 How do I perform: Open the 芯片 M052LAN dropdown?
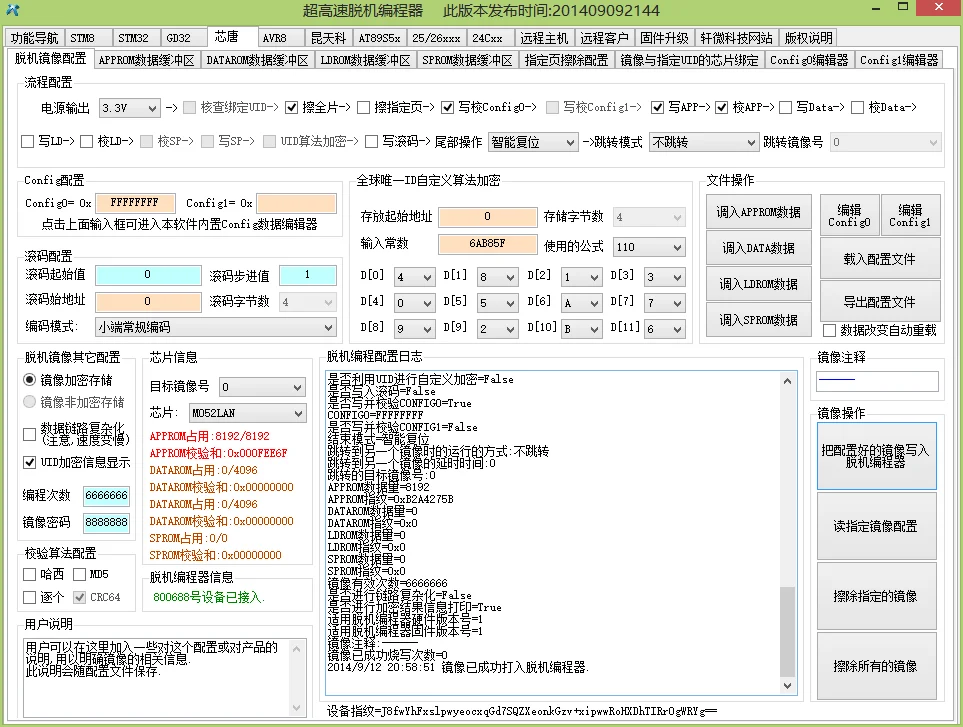click(248, 413)
